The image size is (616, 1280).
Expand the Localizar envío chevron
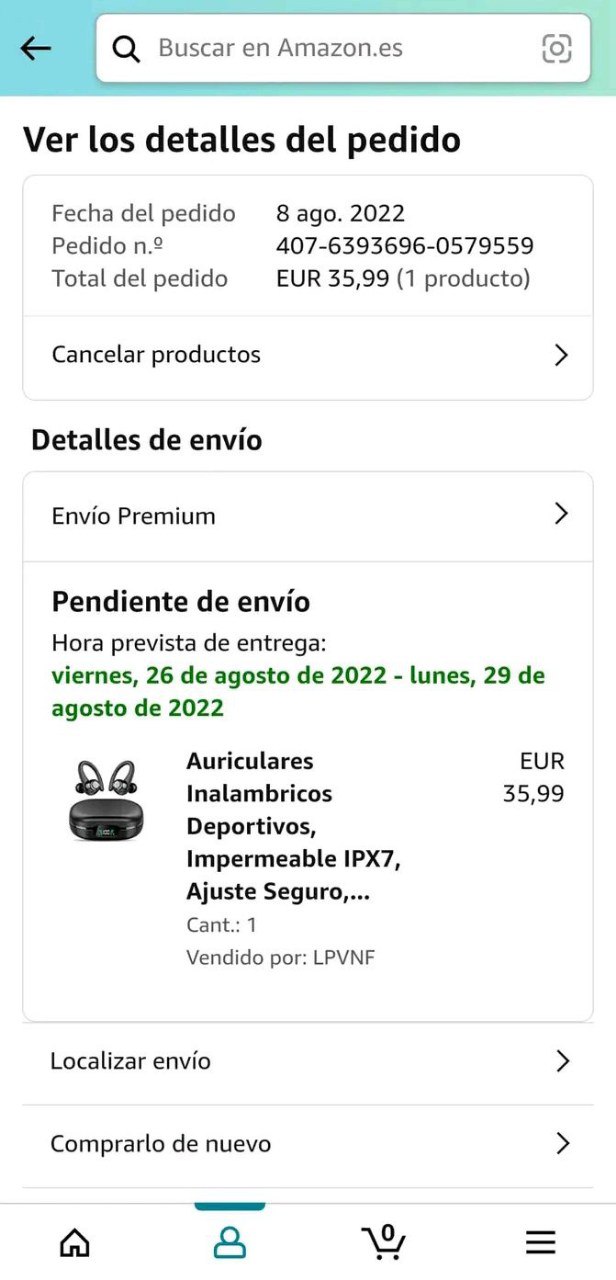pos(562,1061)
